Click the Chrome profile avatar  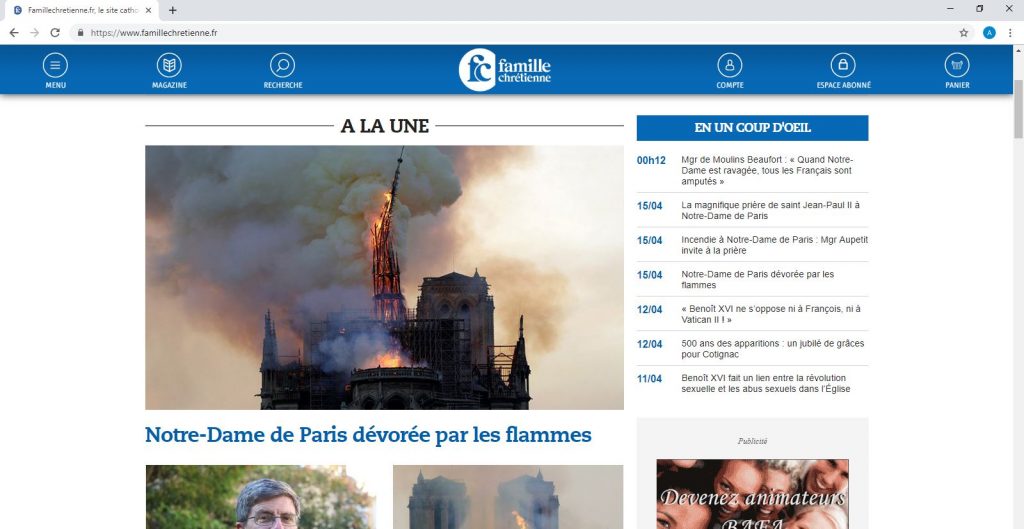pos(989,32)
